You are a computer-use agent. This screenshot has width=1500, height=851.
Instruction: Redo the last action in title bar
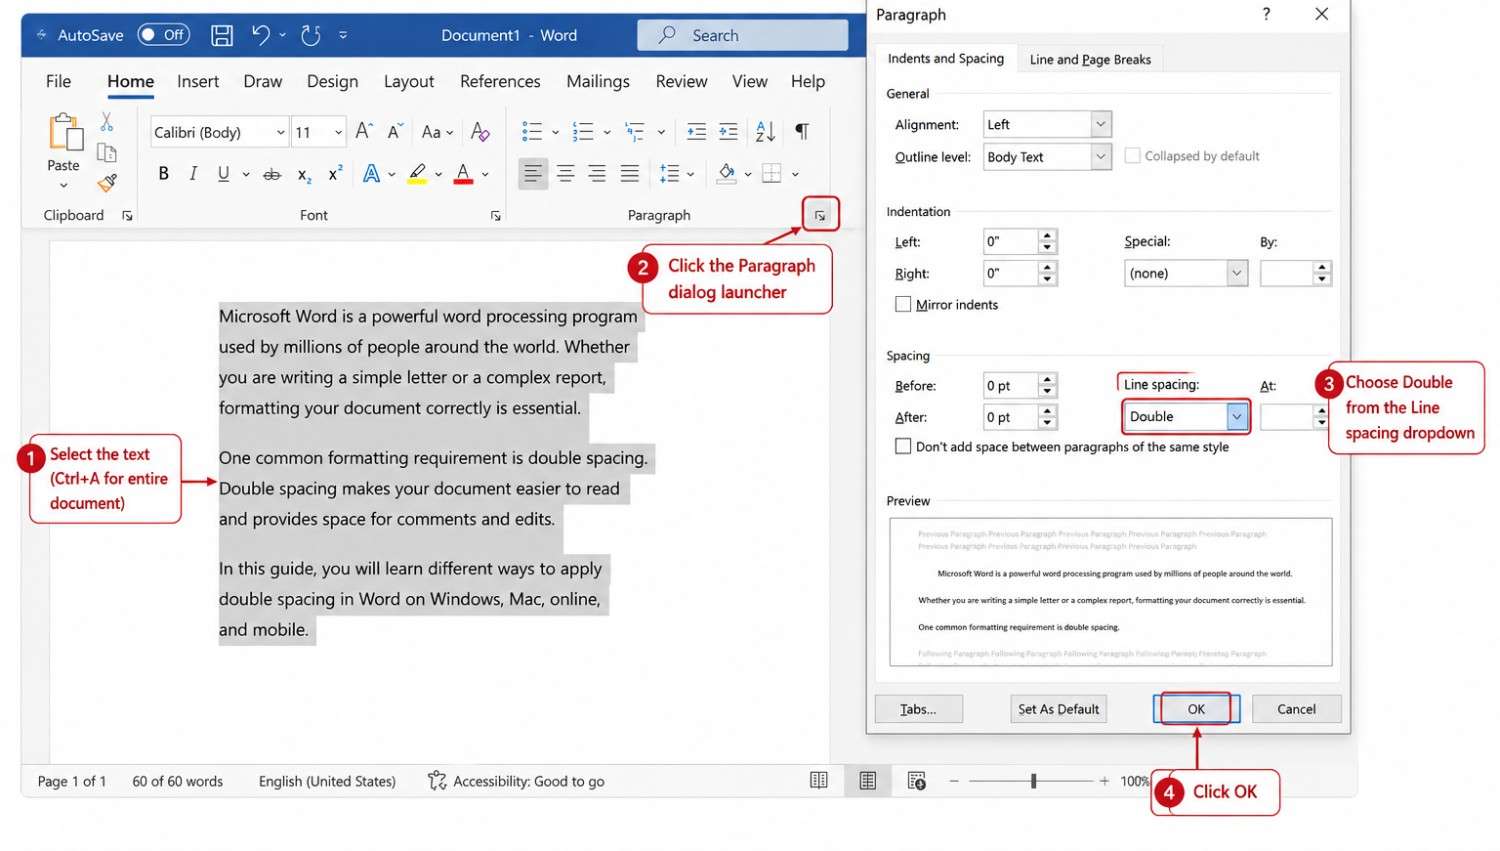coord(311,35)
